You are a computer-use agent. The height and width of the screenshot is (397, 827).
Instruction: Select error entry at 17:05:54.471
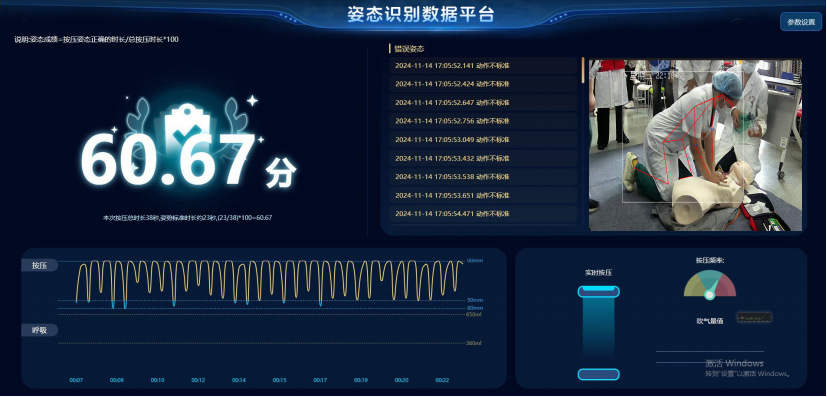483,214
